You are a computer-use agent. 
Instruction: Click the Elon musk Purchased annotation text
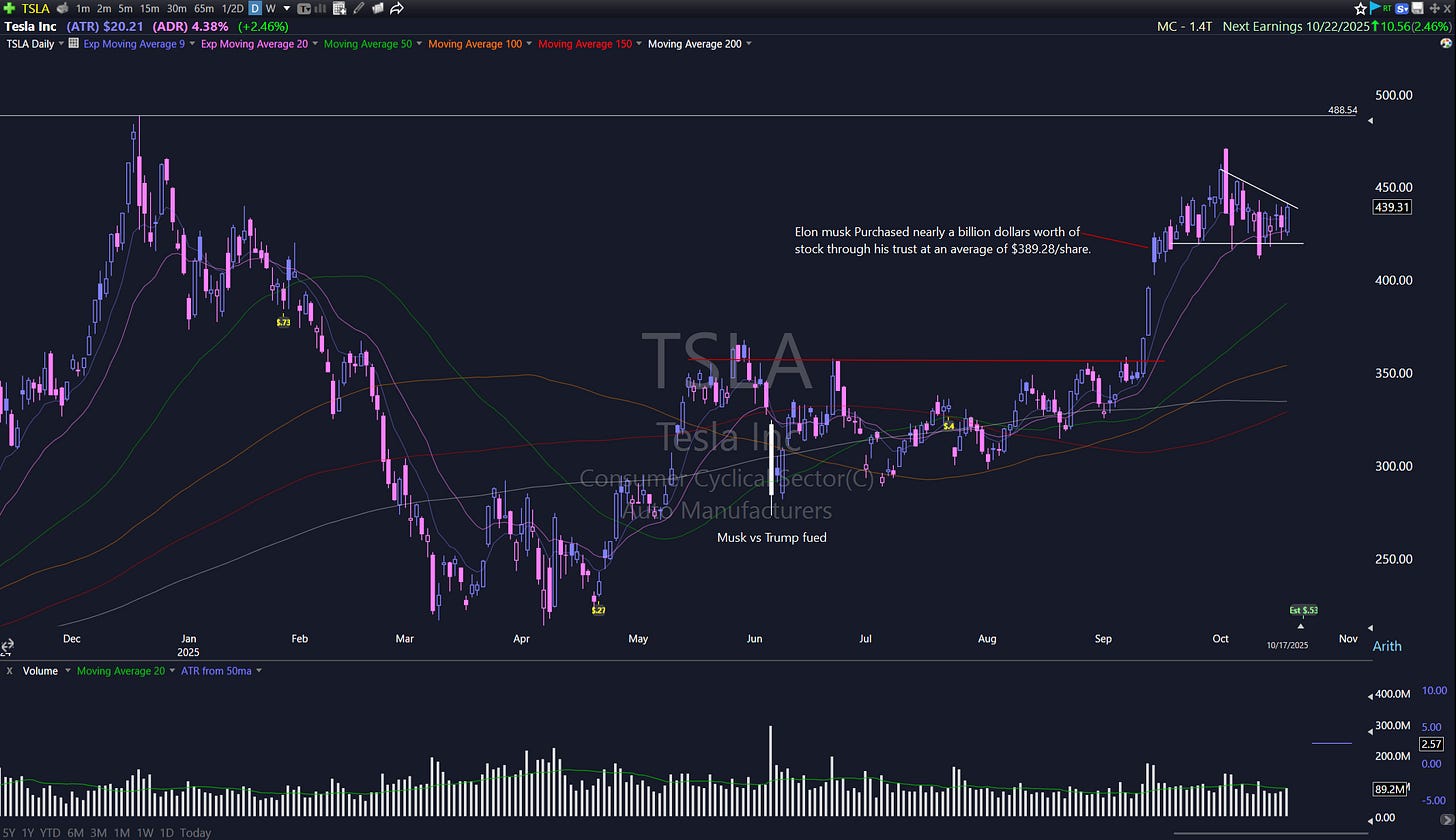(x=942, y=240)
